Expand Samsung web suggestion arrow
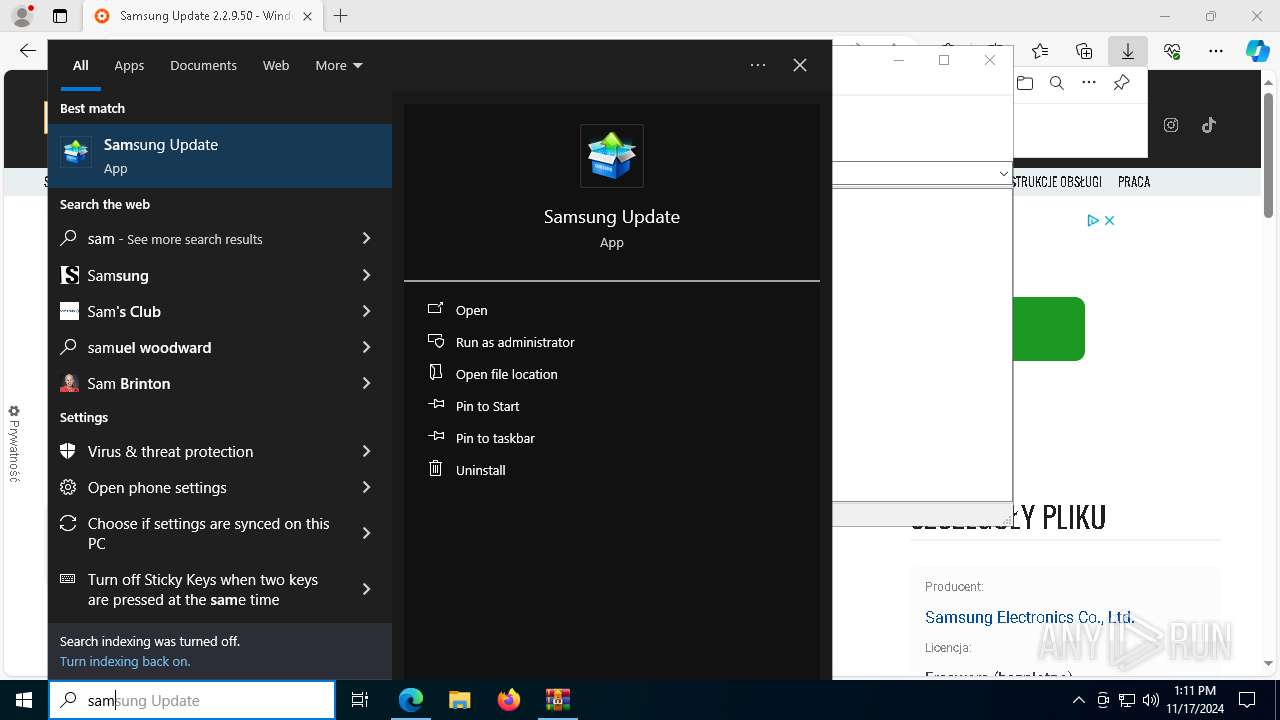The height and width of the screenshot is (720, 1280). (366, 275)
